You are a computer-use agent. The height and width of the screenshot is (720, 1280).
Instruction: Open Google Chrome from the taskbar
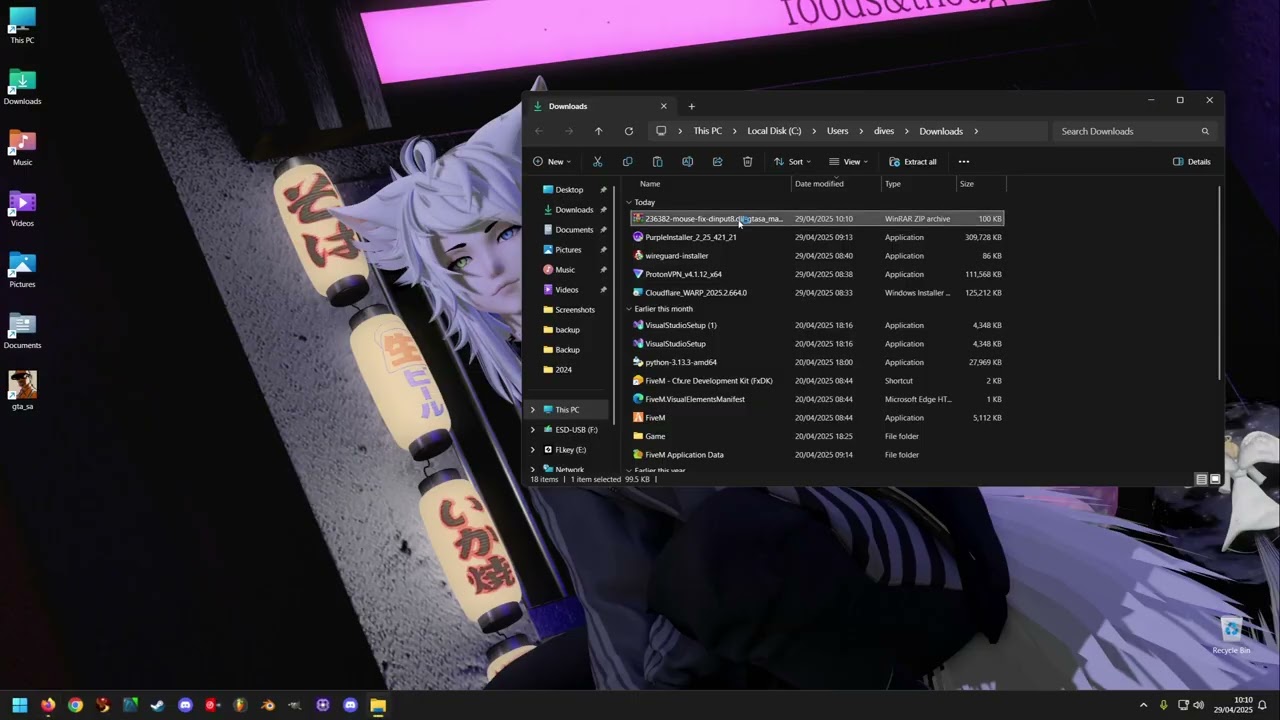pos(75,705)
